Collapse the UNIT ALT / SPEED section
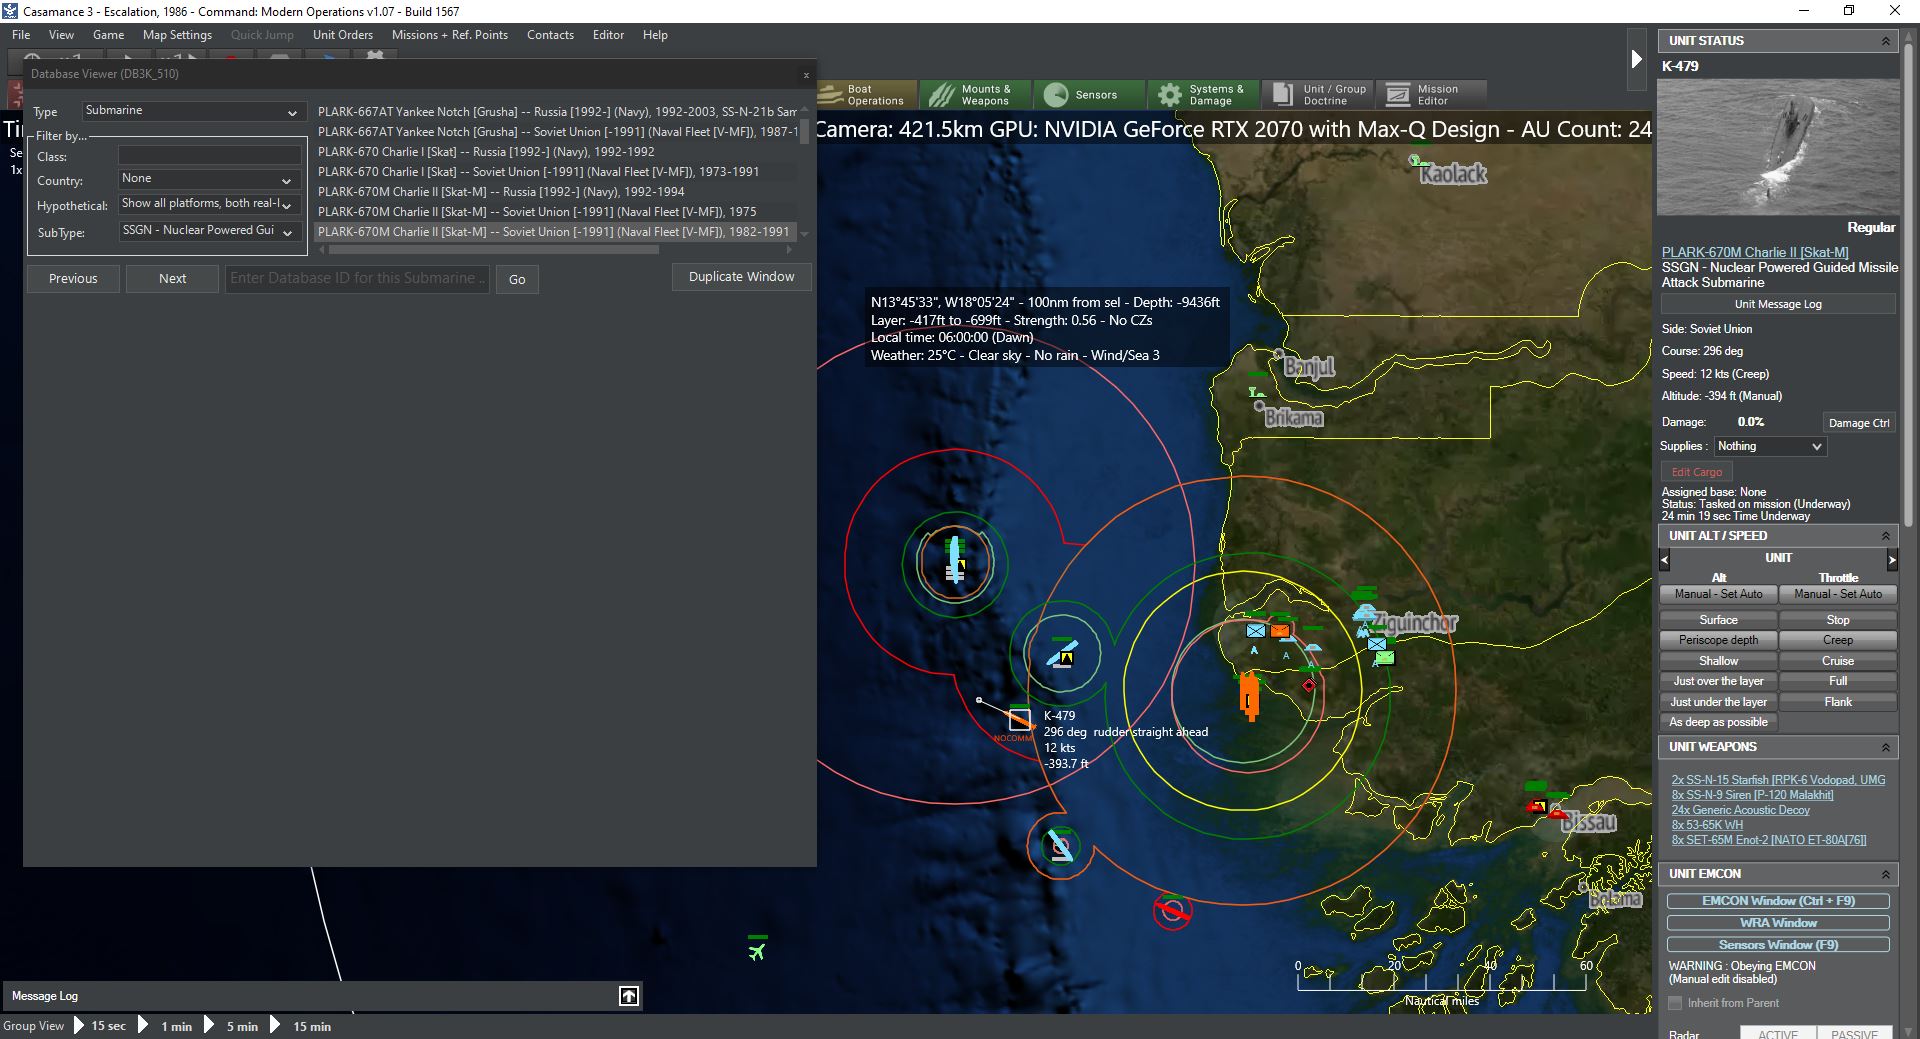This screenshot has width=1920, height=1039. (x=1886, y=536)
